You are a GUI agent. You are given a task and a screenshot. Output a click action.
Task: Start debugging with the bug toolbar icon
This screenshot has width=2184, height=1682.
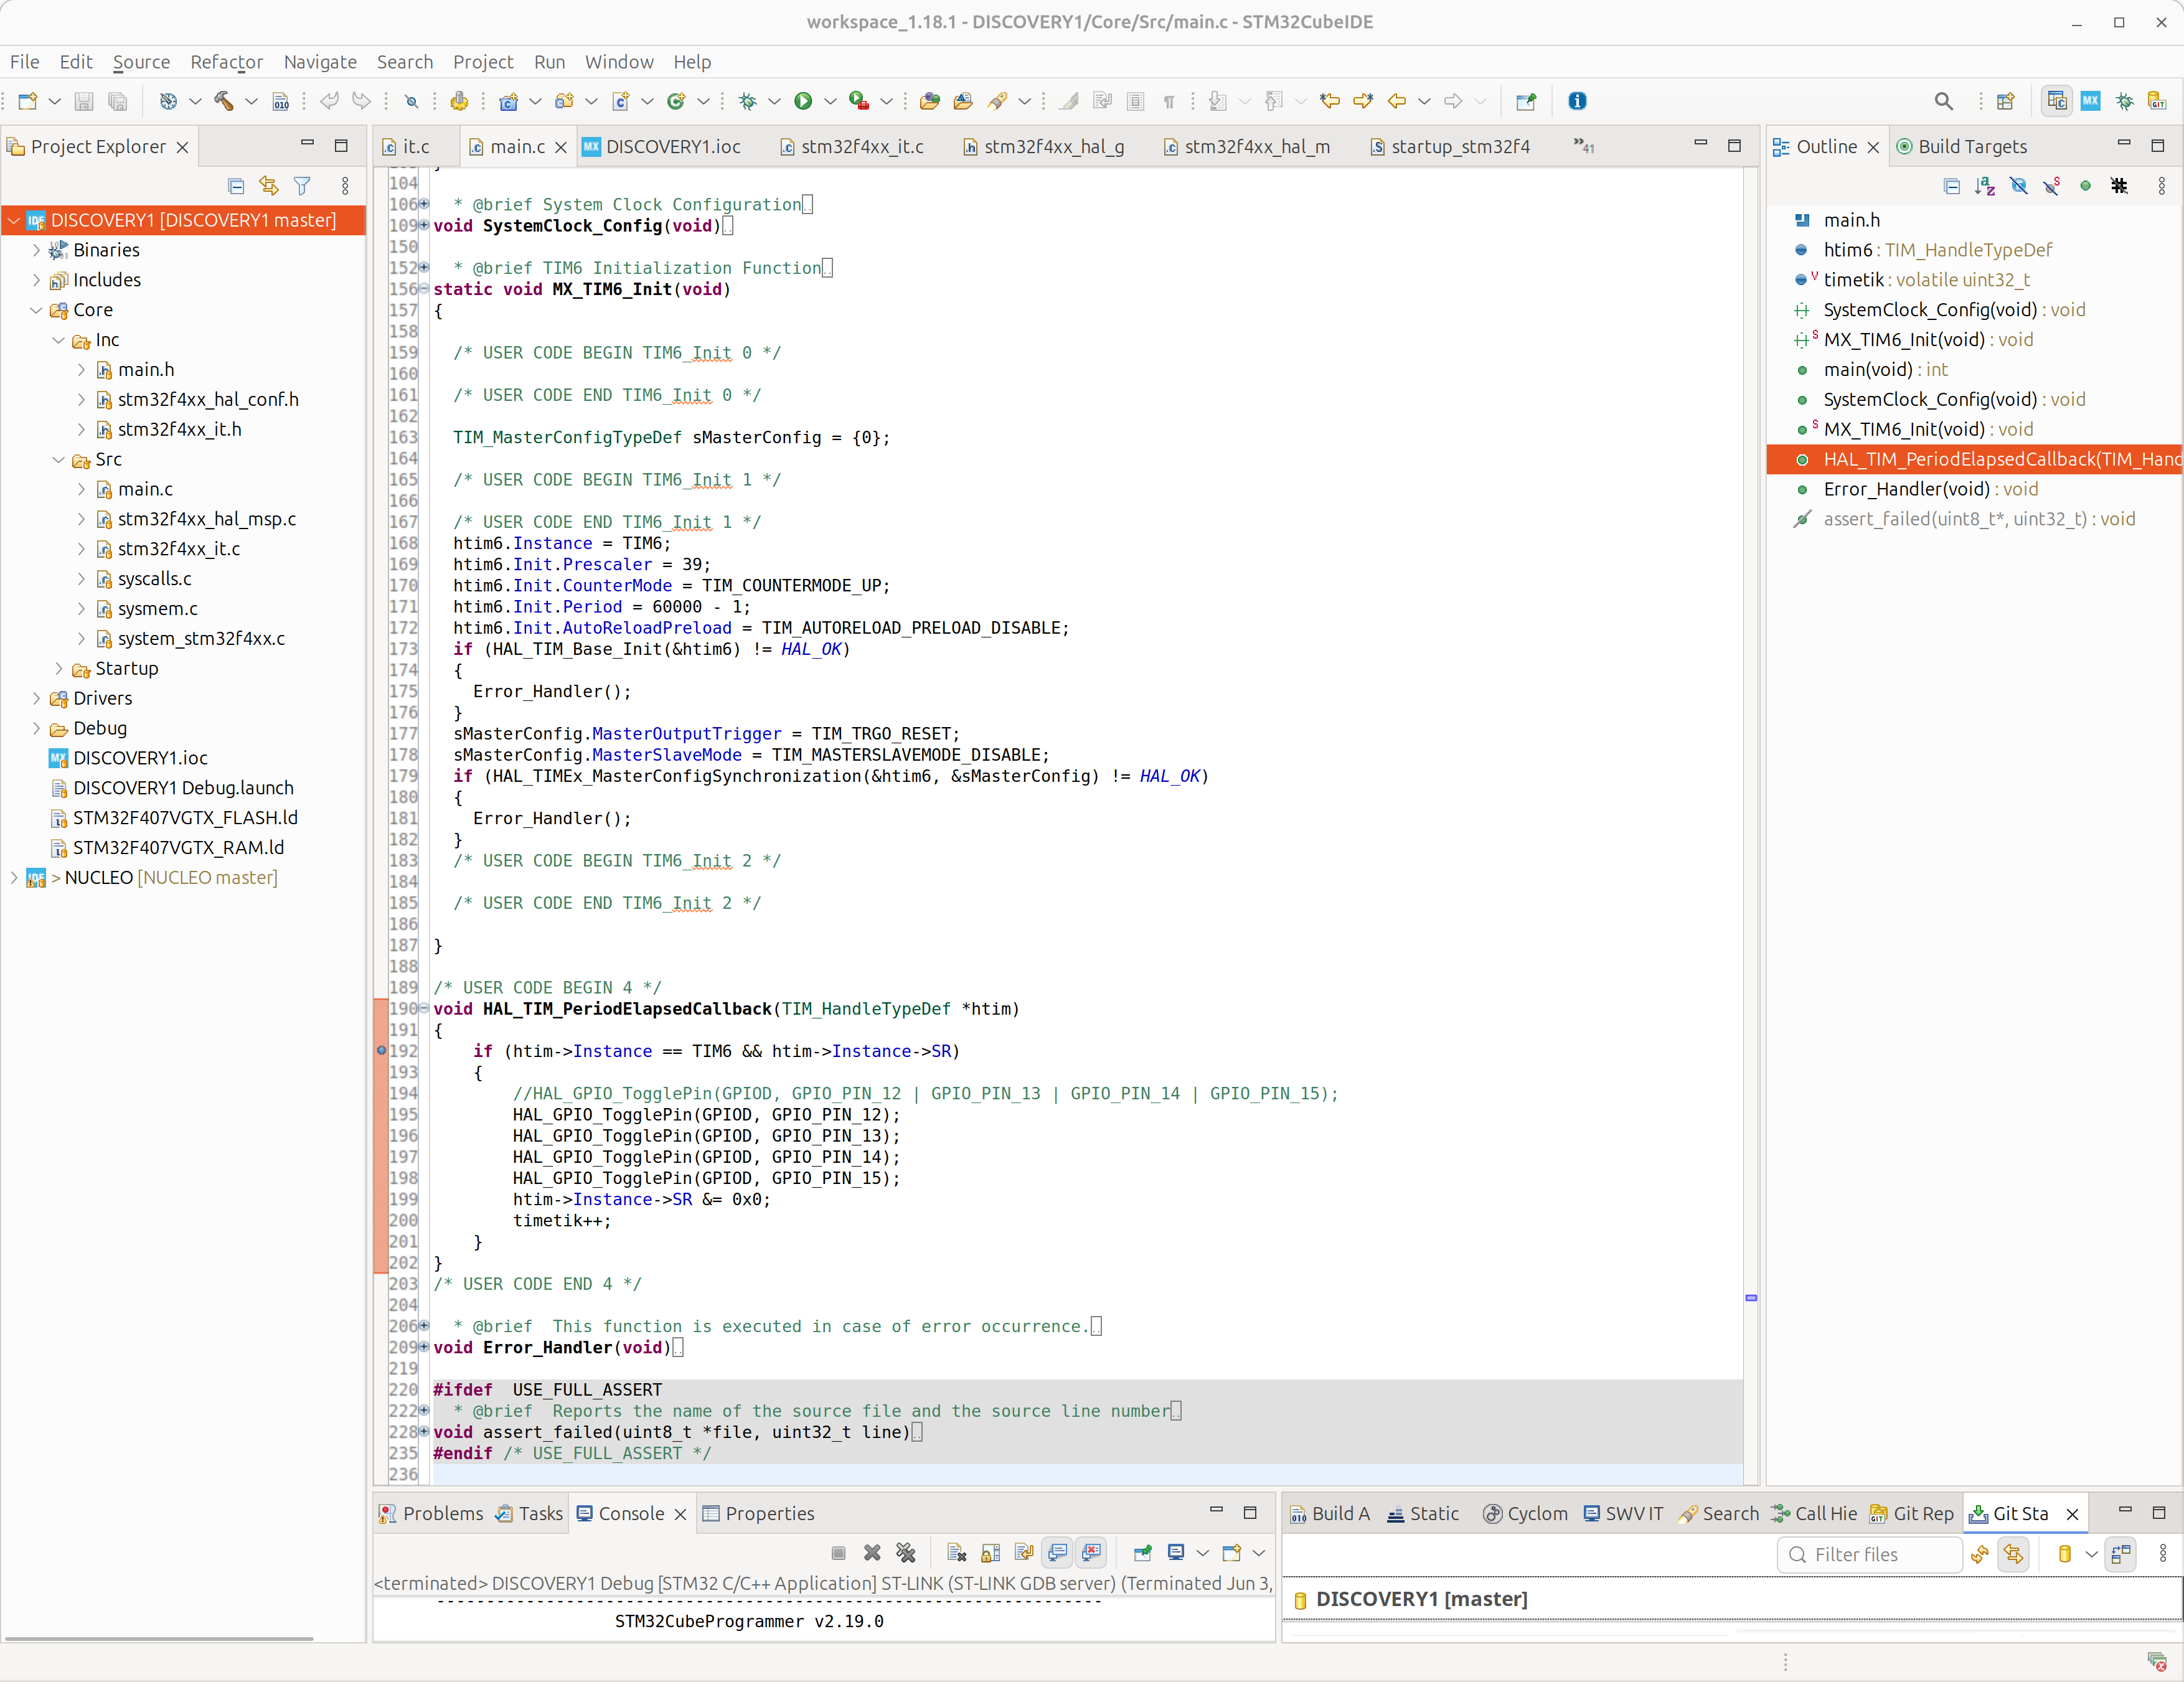coord(748,100)
